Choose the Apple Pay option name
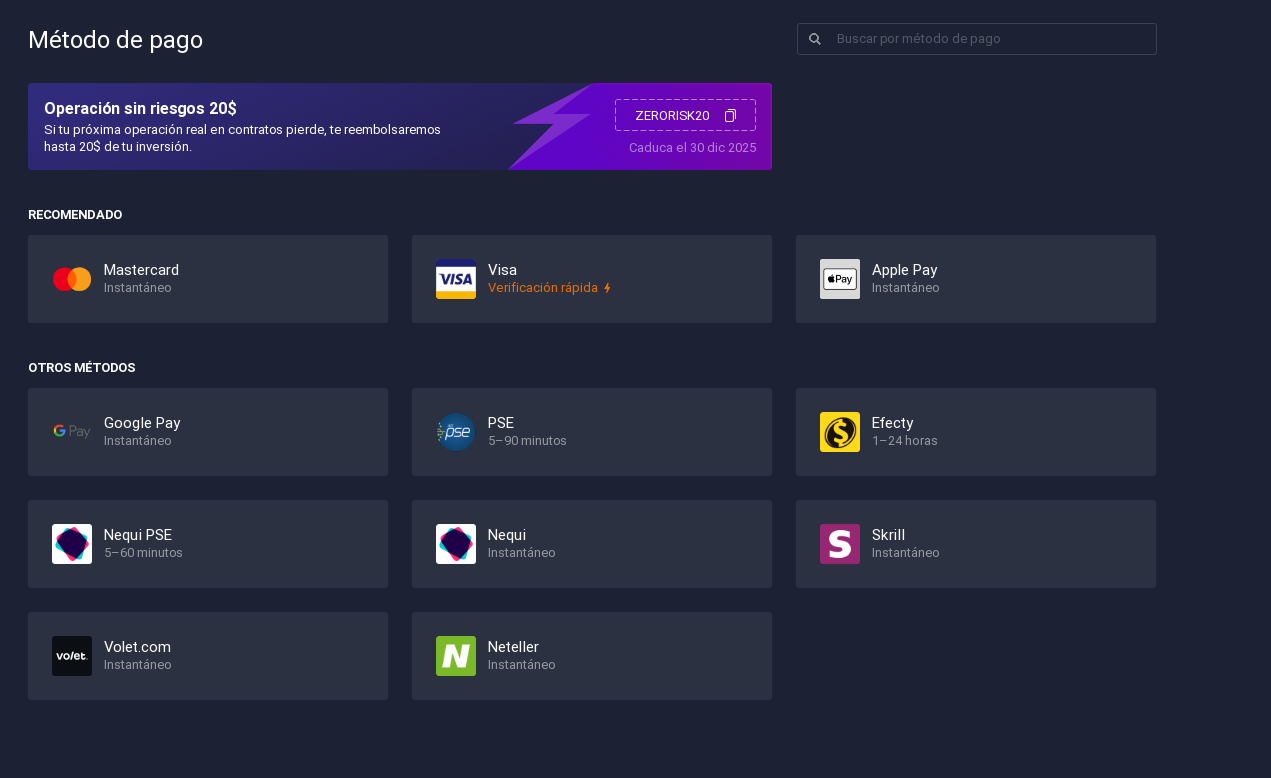This screenshot has width=1271, height=778. [904, 270]
